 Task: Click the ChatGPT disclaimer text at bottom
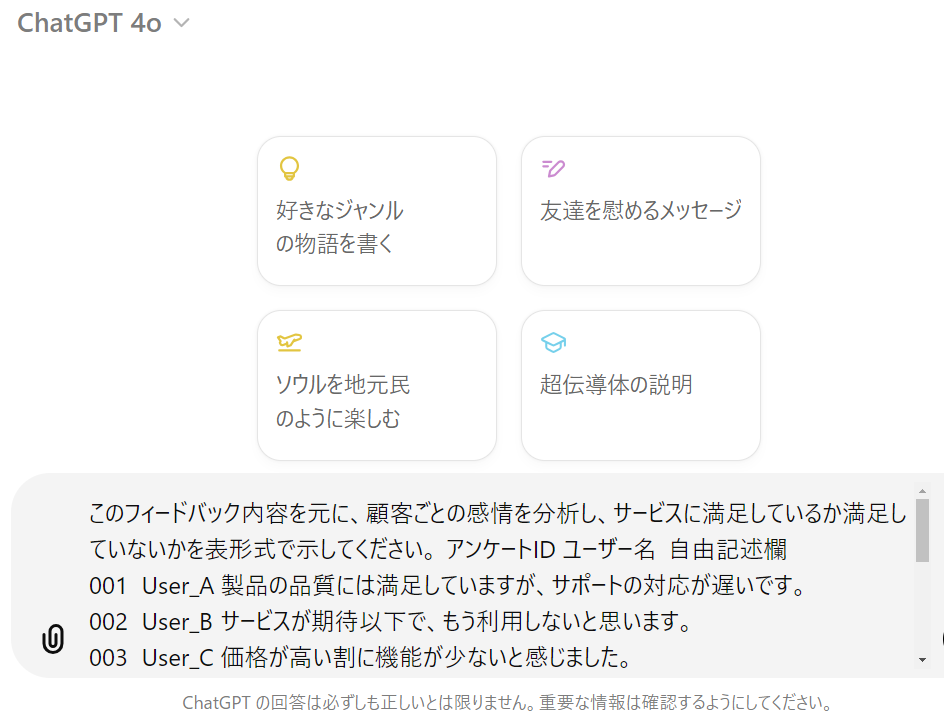(507, 702)
